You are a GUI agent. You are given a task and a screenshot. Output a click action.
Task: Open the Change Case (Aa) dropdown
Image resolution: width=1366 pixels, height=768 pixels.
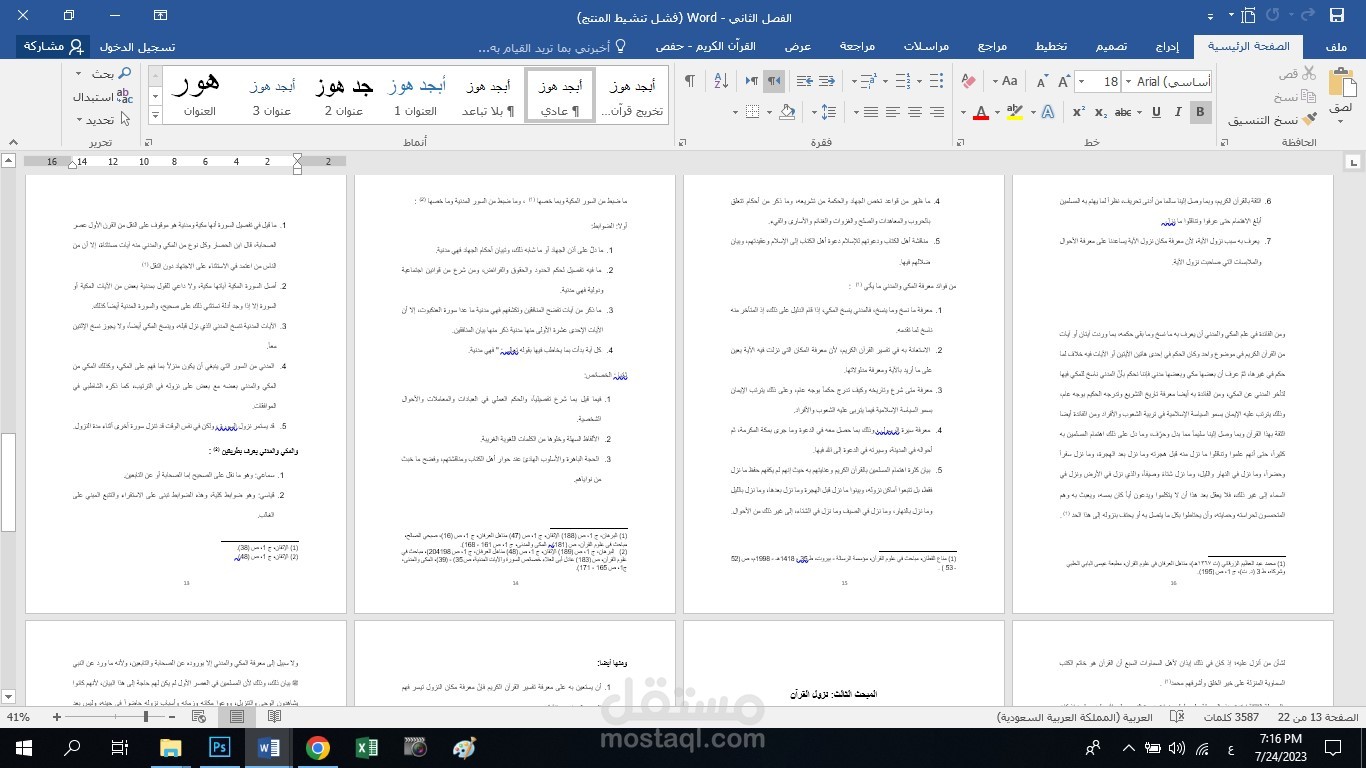[x=1005, y=81]
